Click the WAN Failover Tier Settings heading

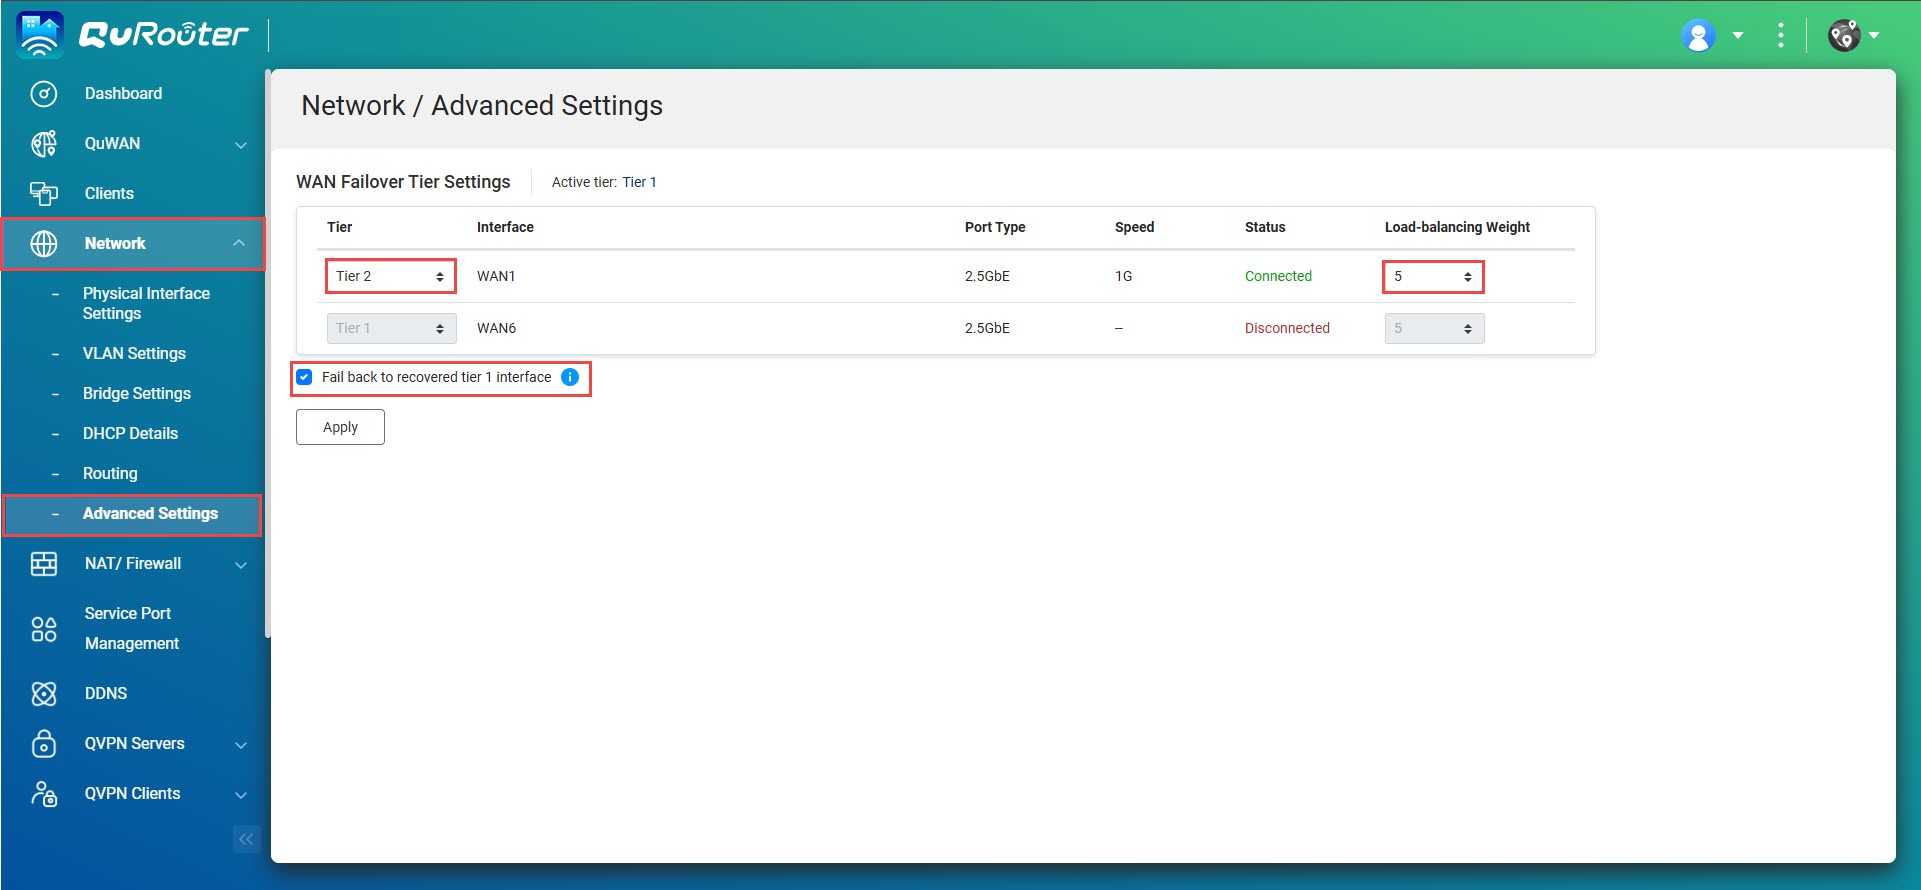[x=403, y=181]
